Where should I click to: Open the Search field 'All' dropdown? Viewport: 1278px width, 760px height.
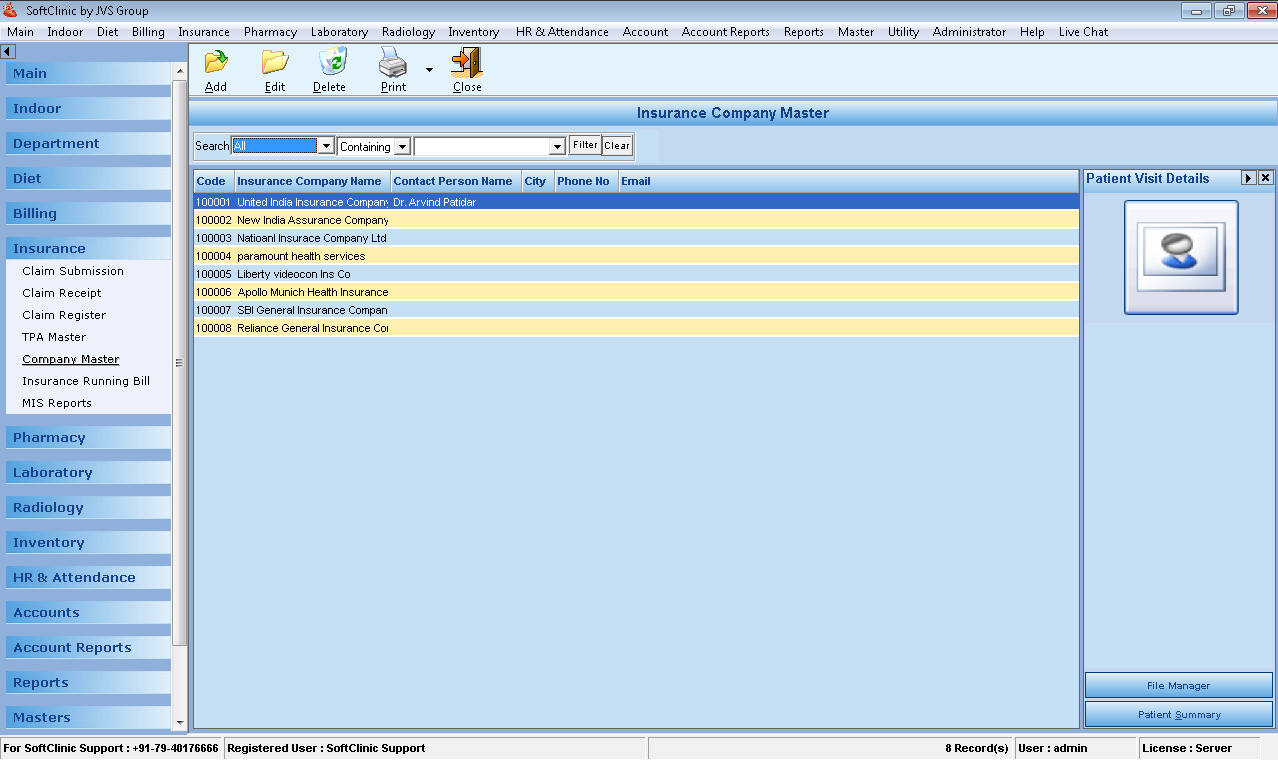(325, 147)
